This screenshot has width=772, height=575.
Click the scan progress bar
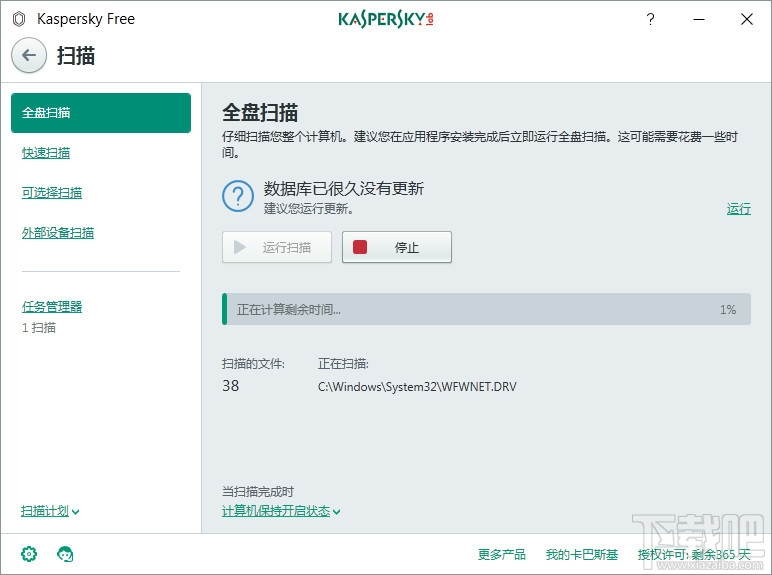click(x=486, y=309)
